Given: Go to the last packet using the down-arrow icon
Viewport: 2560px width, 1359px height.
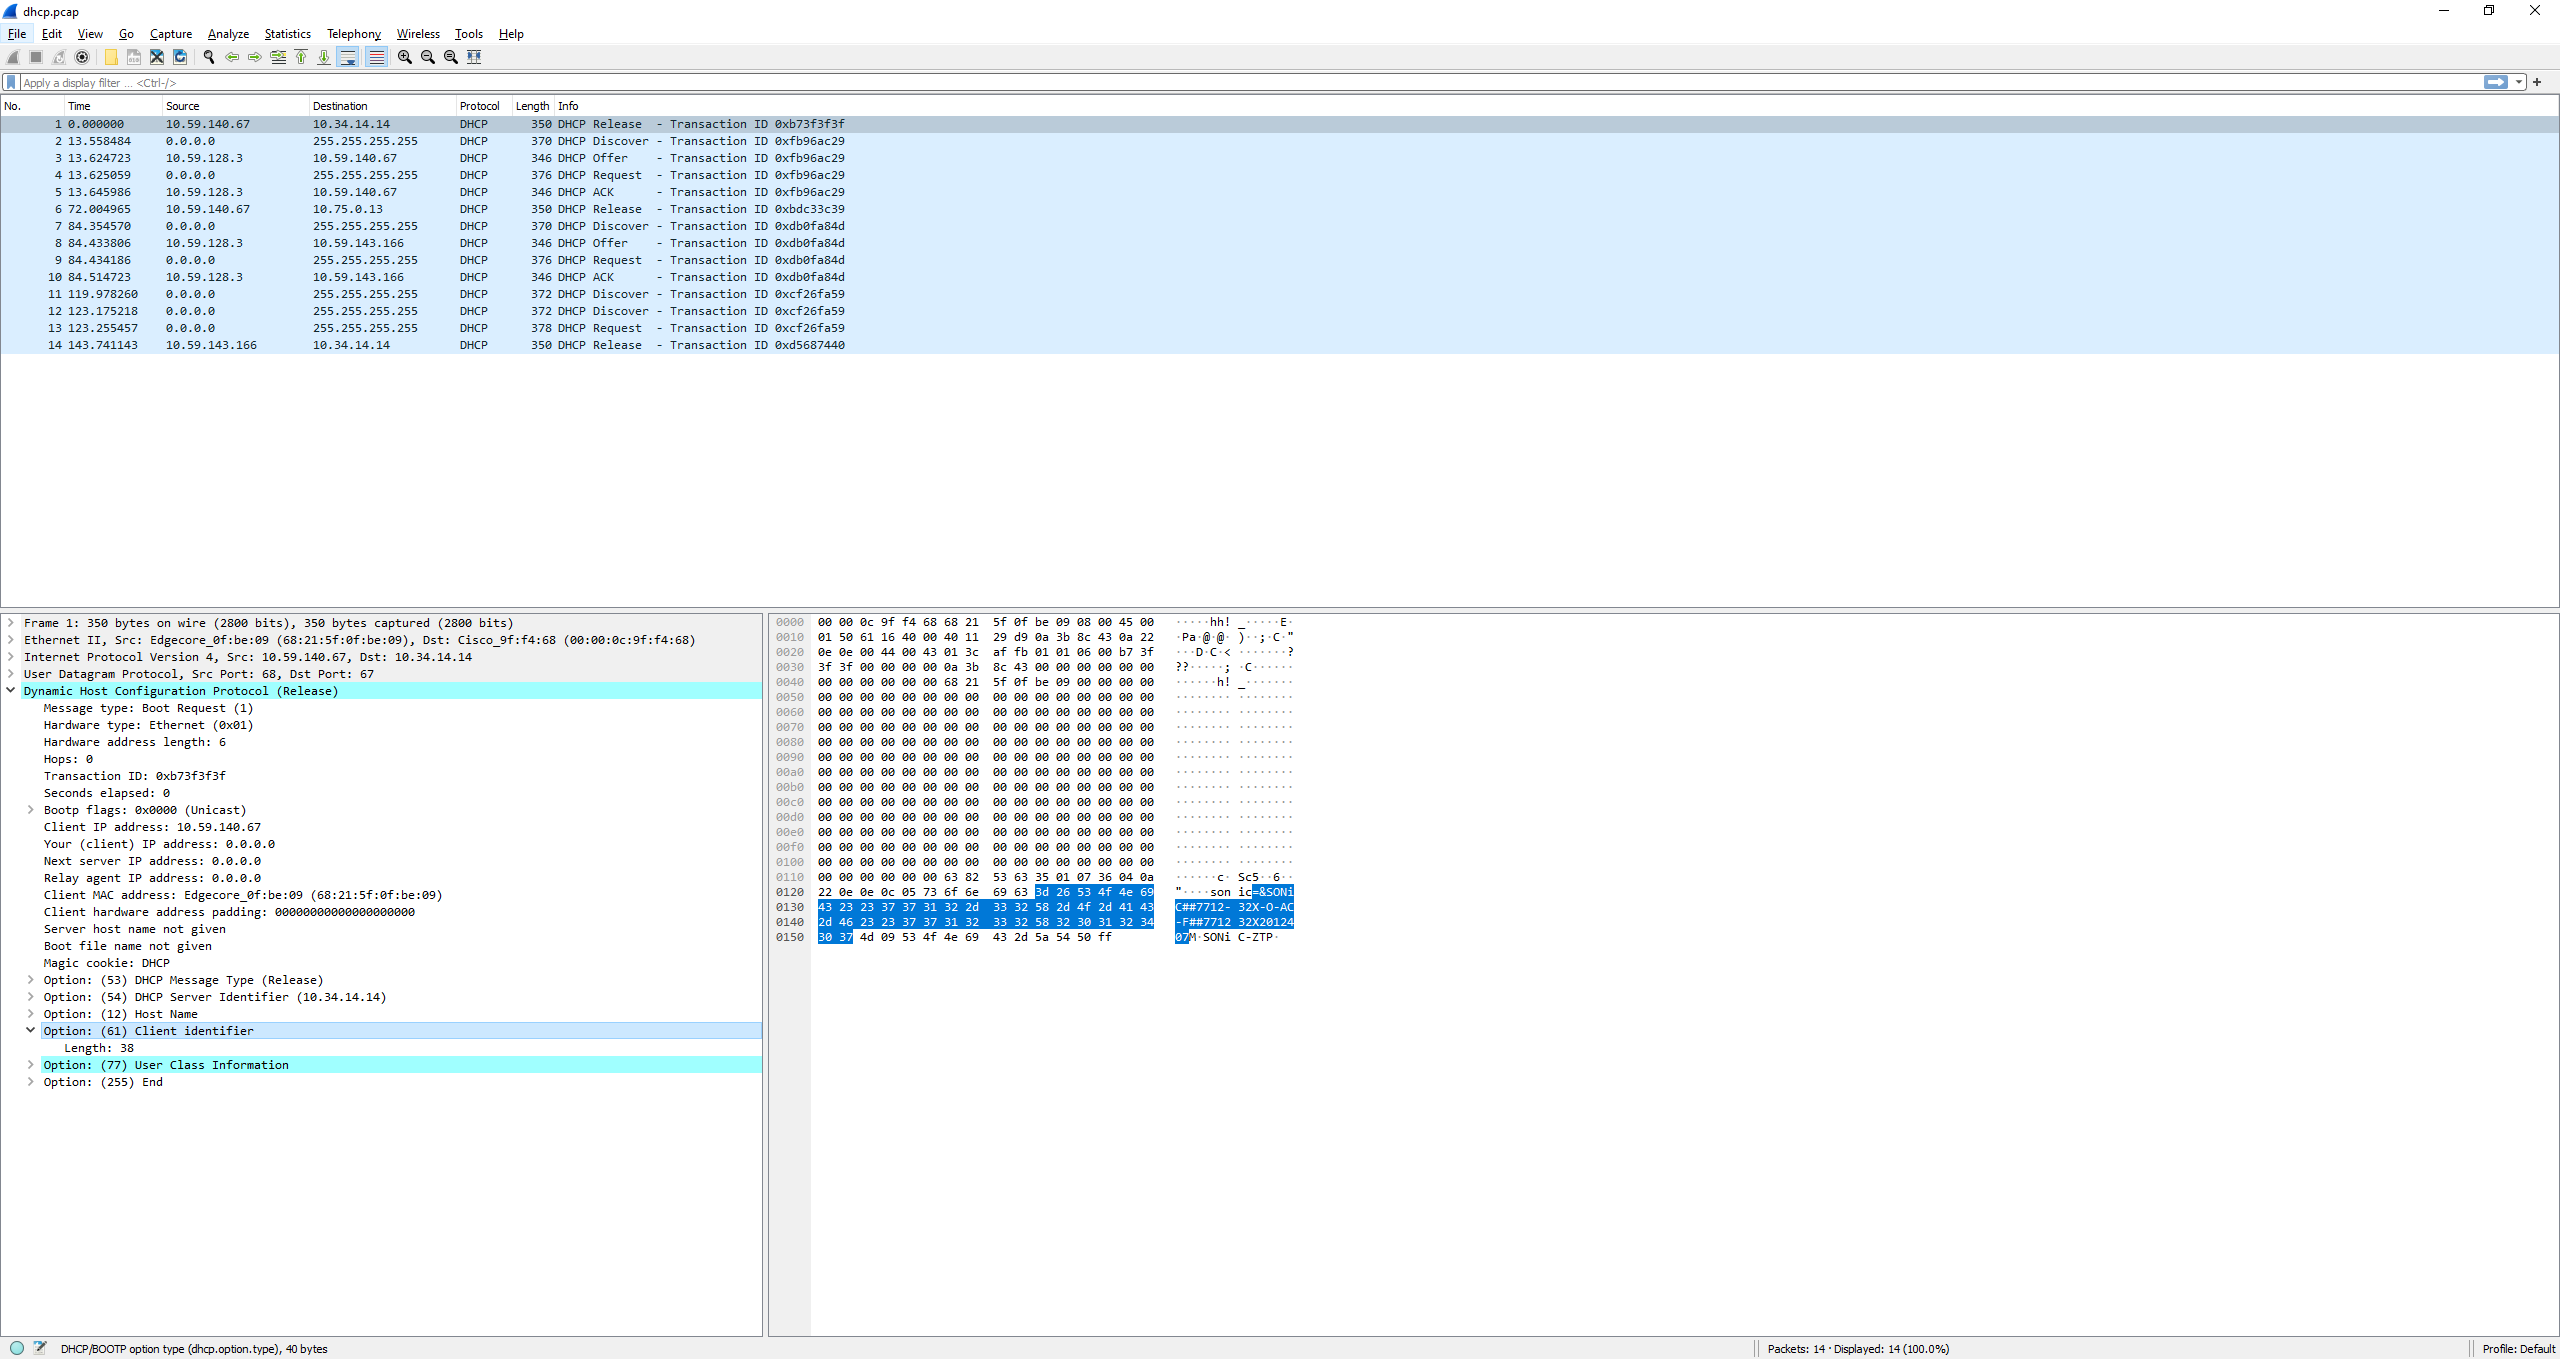Looking at the screenshot, I should pyautogui.click(x=324, y=57).
